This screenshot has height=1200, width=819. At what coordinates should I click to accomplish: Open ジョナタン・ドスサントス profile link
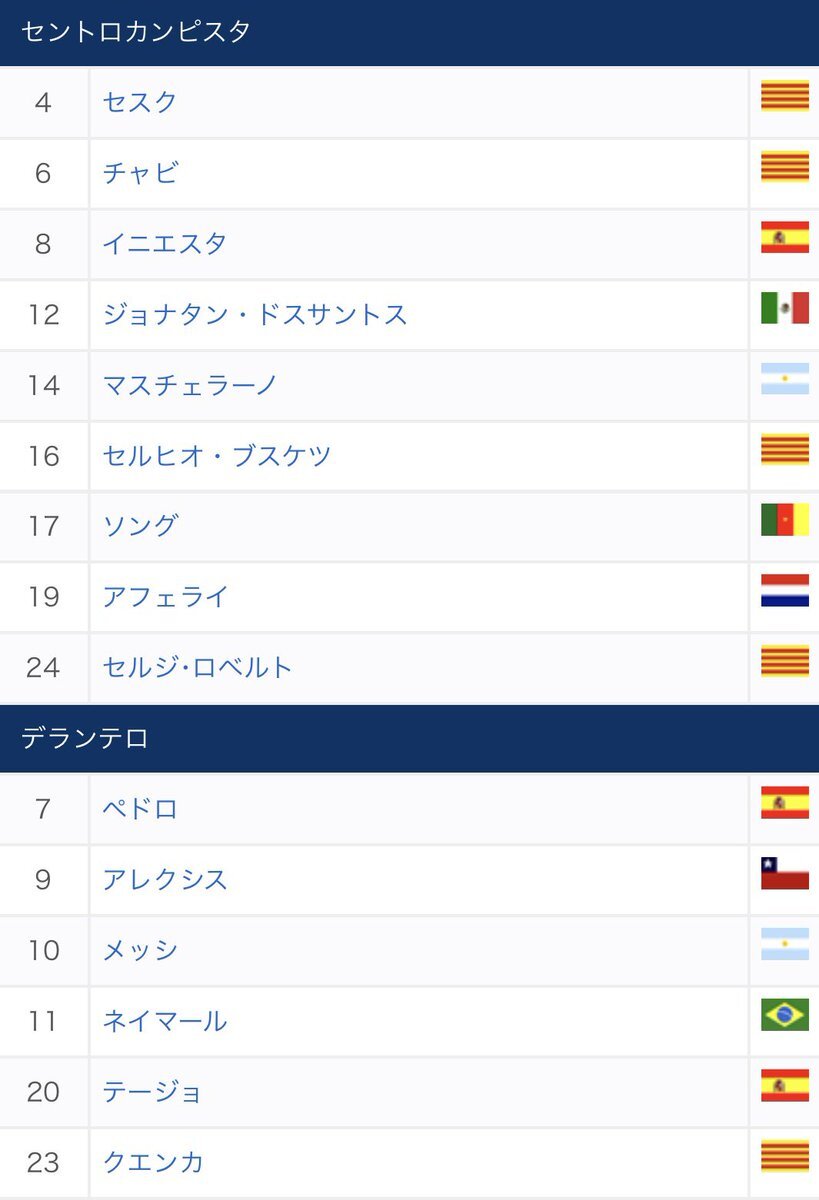click(x=255, y=315)
